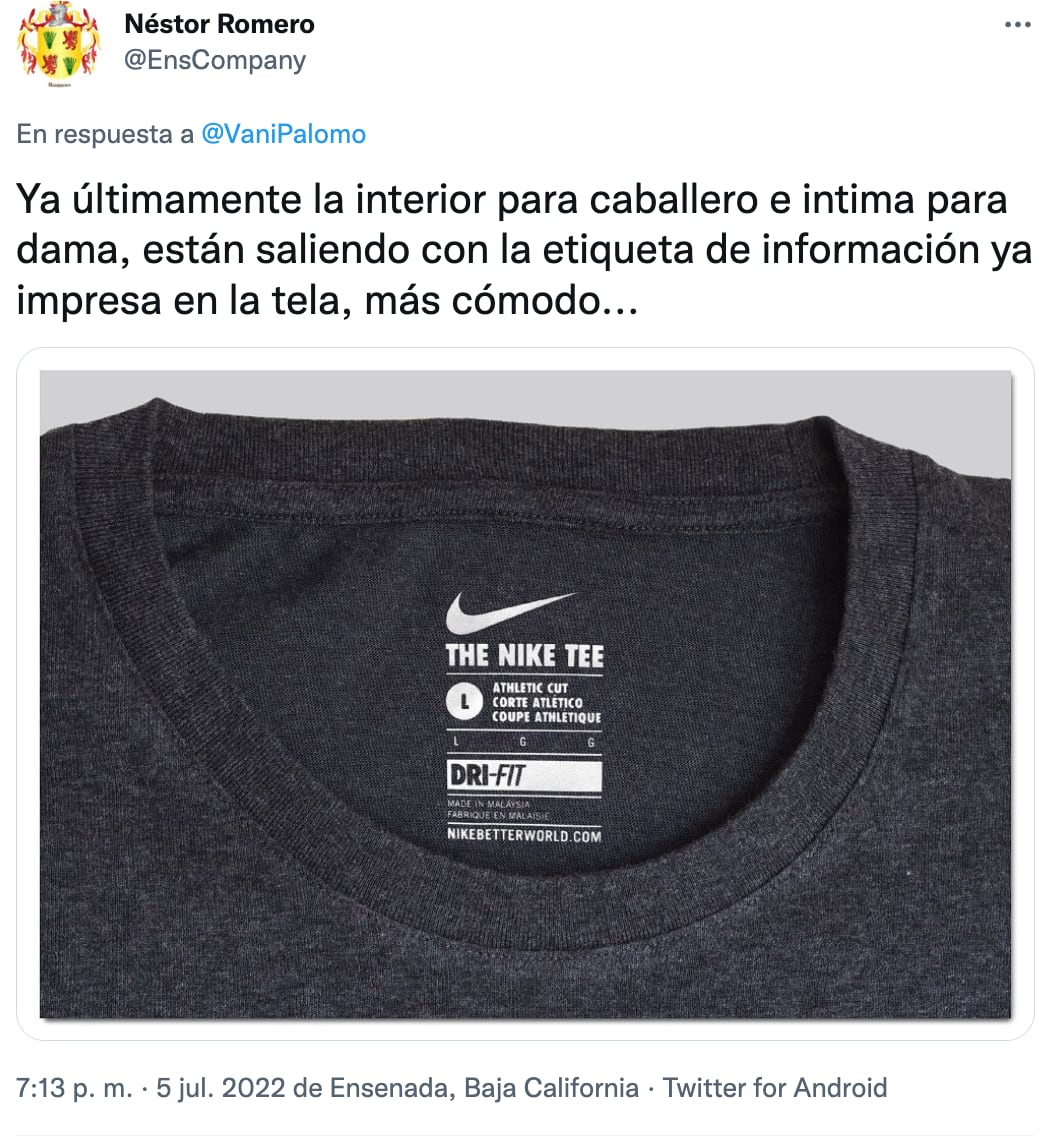Open the Ensenada, Baja California location link
Viewport: 1050px width, 1142px height.
(x=484, y=1088)
